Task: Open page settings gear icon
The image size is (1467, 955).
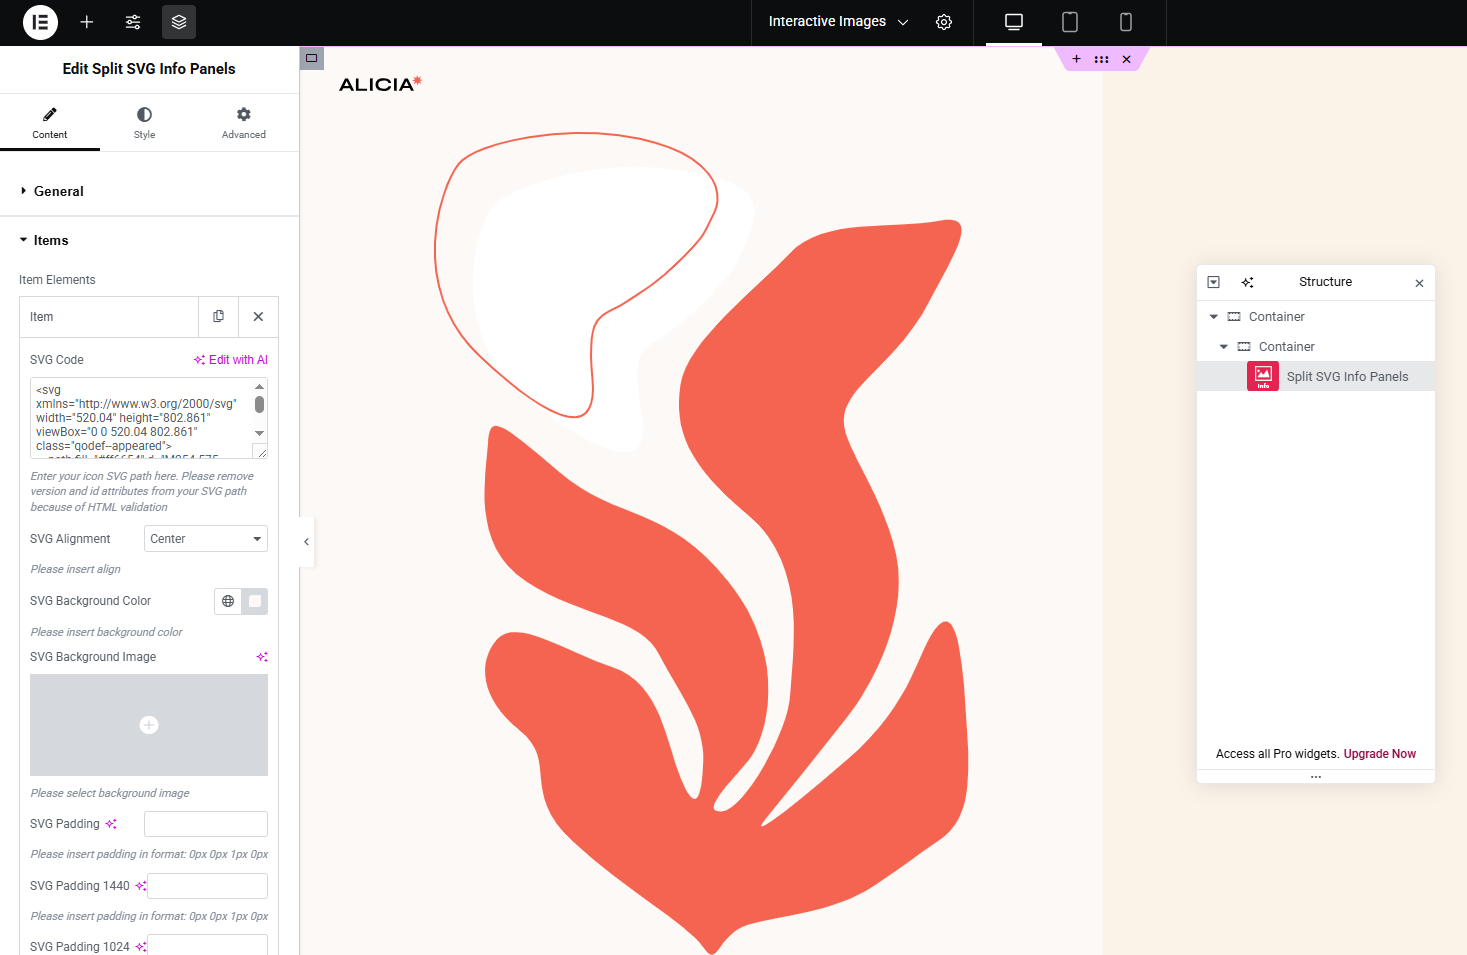Action: pyautogui.click(x=944, y=22)
